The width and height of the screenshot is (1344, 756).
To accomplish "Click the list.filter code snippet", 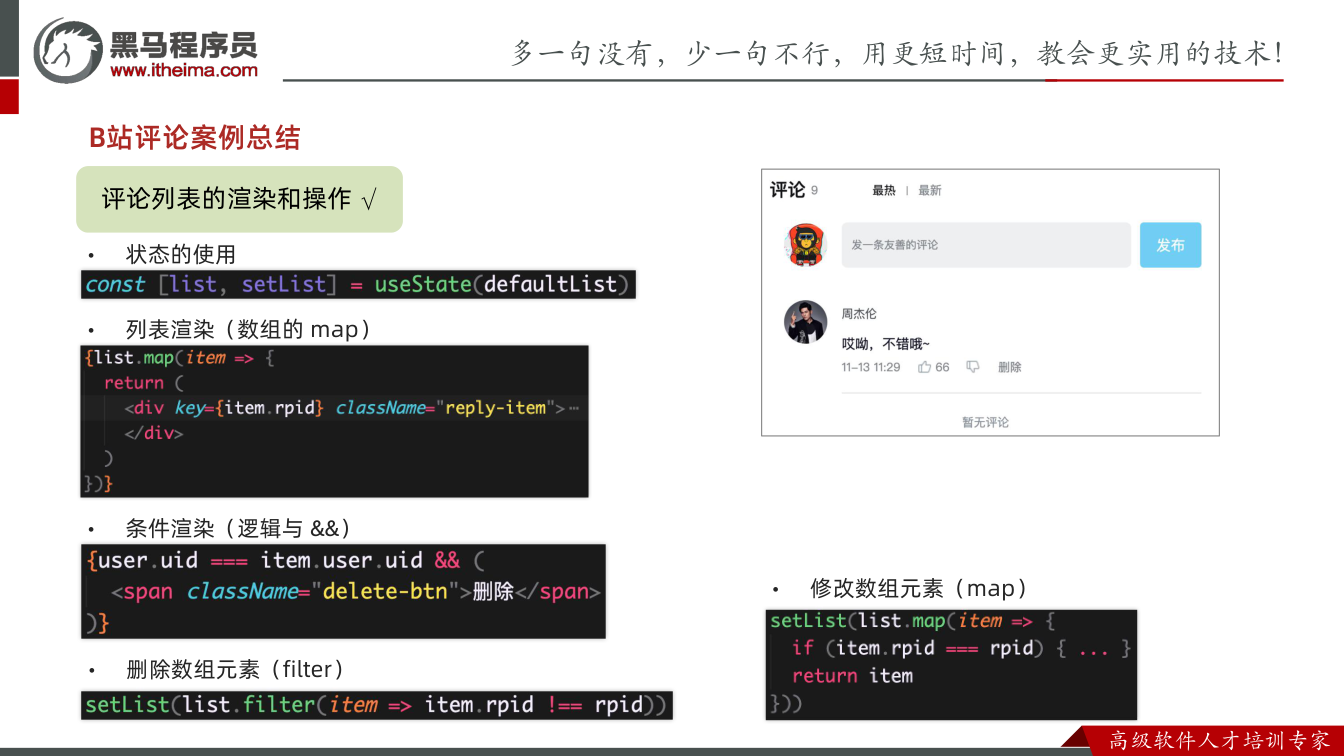I will [x=376, y=705].
